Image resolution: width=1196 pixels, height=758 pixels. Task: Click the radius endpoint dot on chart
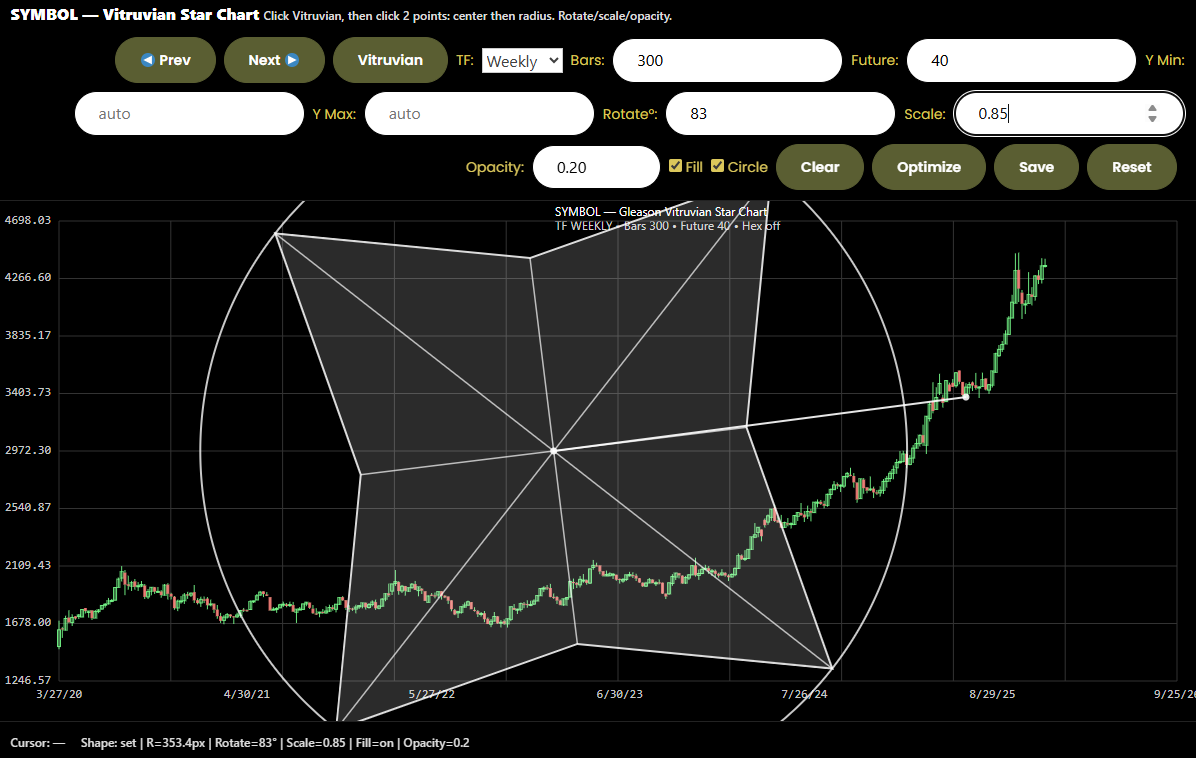tap(965, 397)
